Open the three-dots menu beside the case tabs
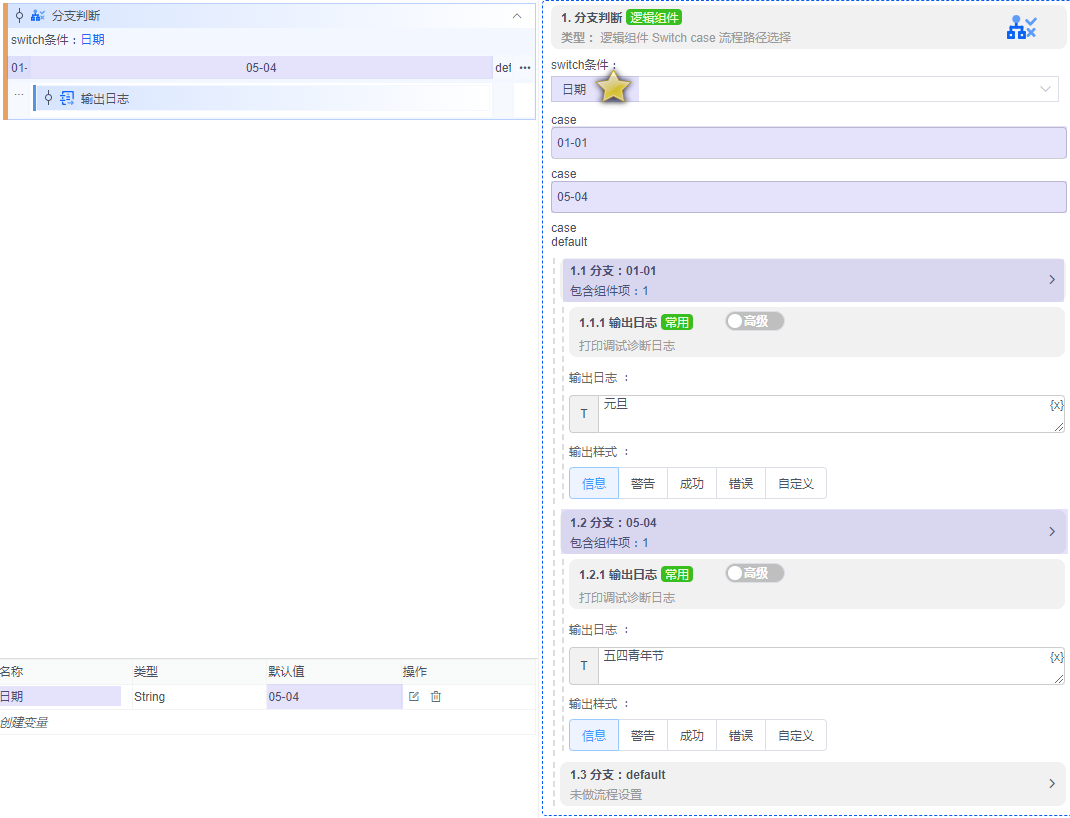 524,68
